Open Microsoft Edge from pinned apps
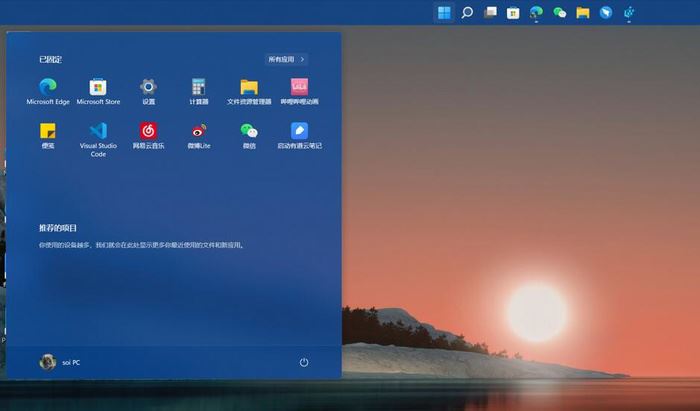The height and width of the screenshot is (411, 700). 48,88
